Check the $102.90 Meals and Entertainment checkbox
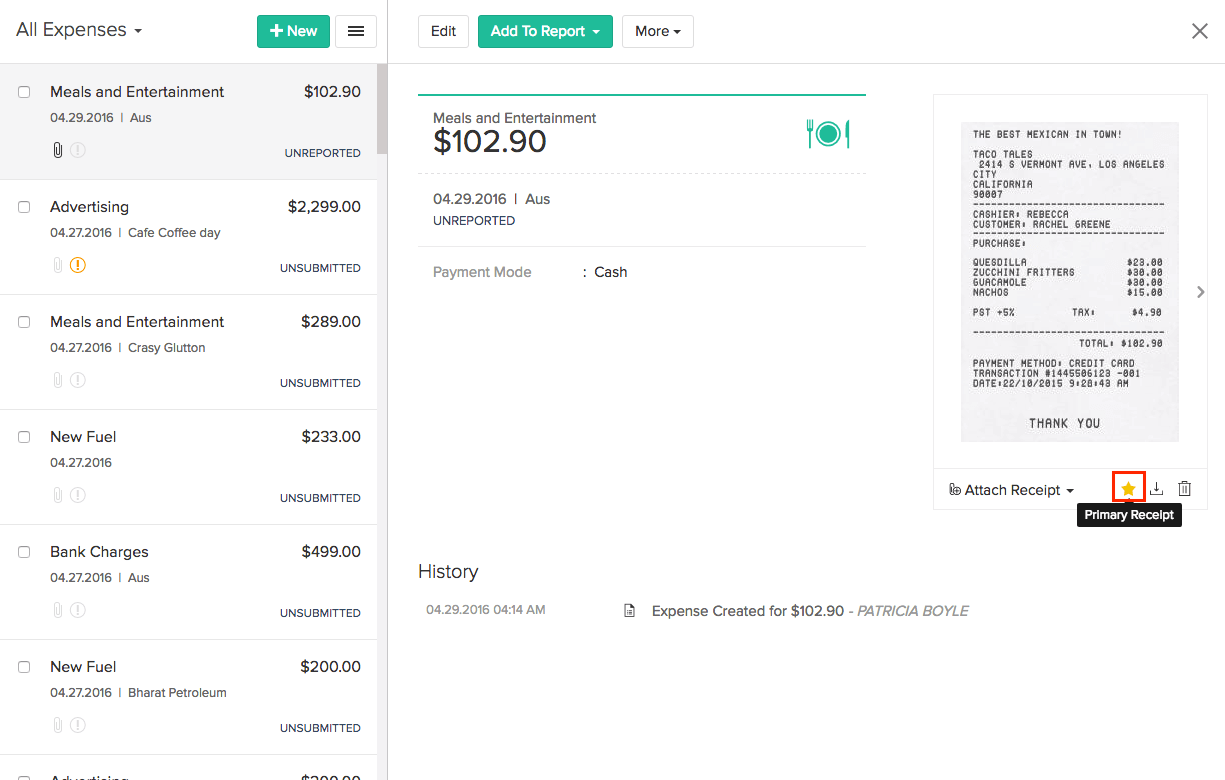The height and width of the screenshot is (780, 1225). tap(24, 92)
